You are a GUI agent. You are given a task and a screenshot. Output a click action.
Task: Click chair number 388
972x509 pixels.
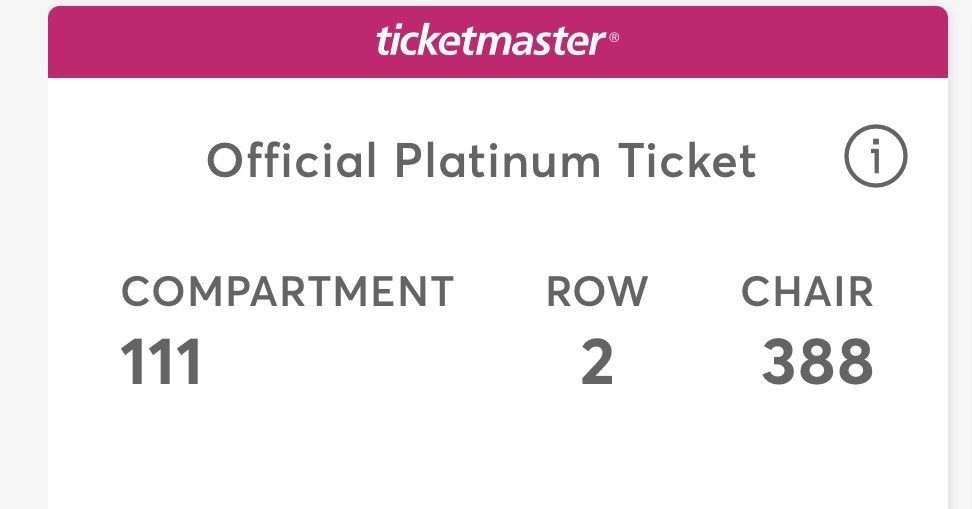point(817,362)
